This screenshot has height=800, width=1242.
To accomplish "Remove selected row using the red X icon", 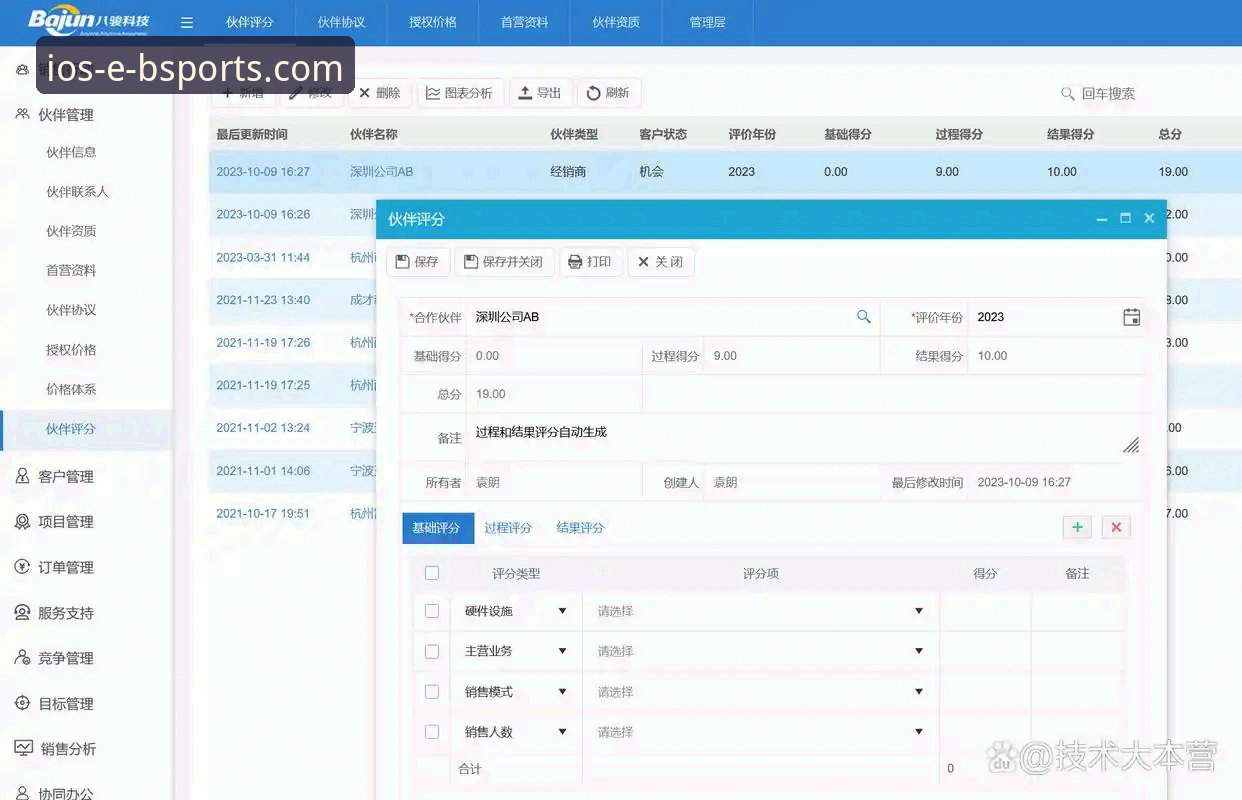I will pos(1116,527).
